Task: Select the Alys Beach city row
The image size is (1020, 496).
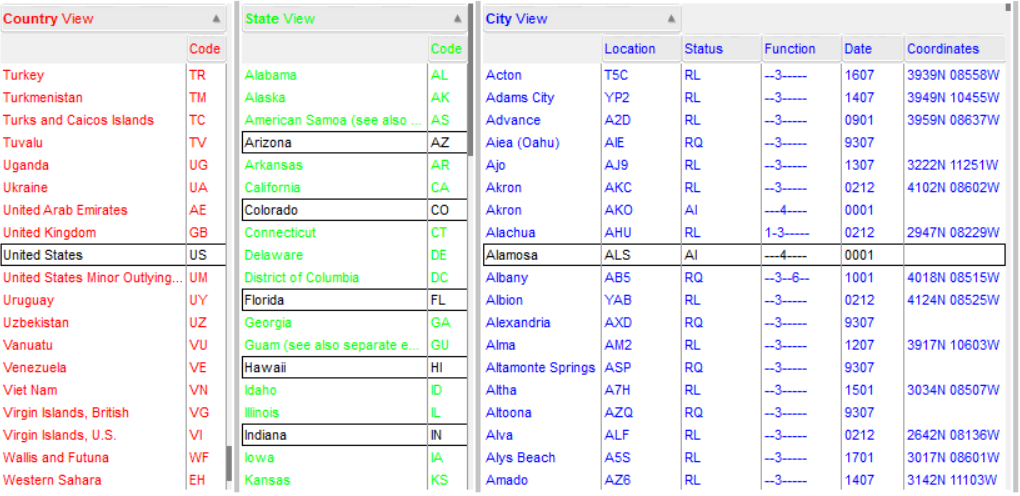Action: coord(744,458)
